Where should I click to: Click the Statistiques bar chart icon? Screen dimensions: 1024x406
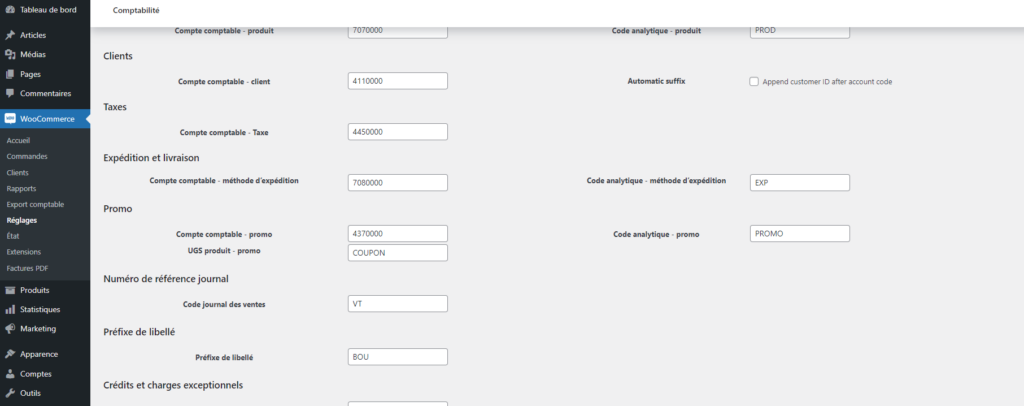coord(10,309)
